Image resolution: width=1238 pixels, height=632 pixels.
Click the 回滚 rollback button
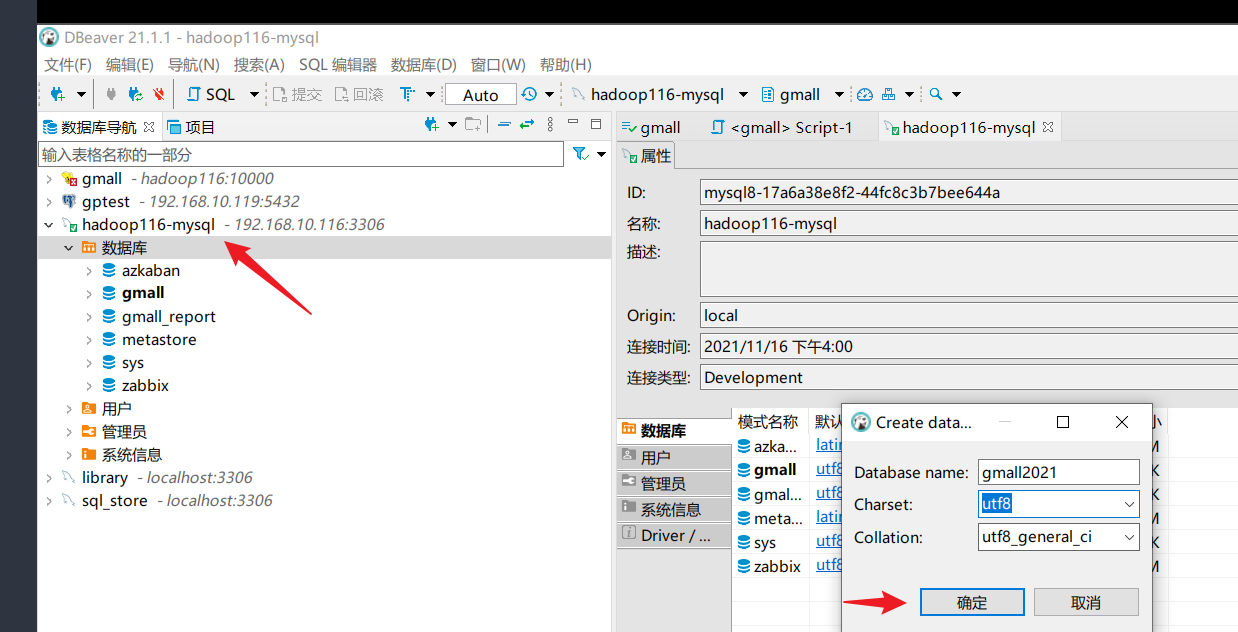358,94
